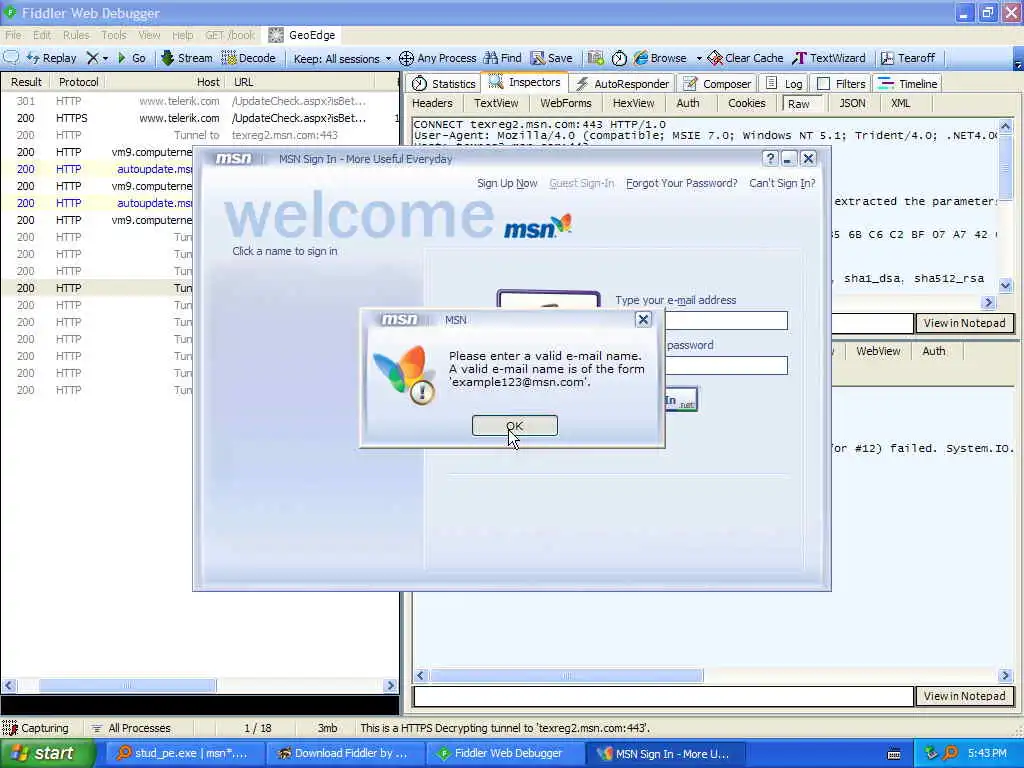The height and width of the screenshot is (768, 1024).
Task: Open the TextWizard tool
Action: coord(829,58)
